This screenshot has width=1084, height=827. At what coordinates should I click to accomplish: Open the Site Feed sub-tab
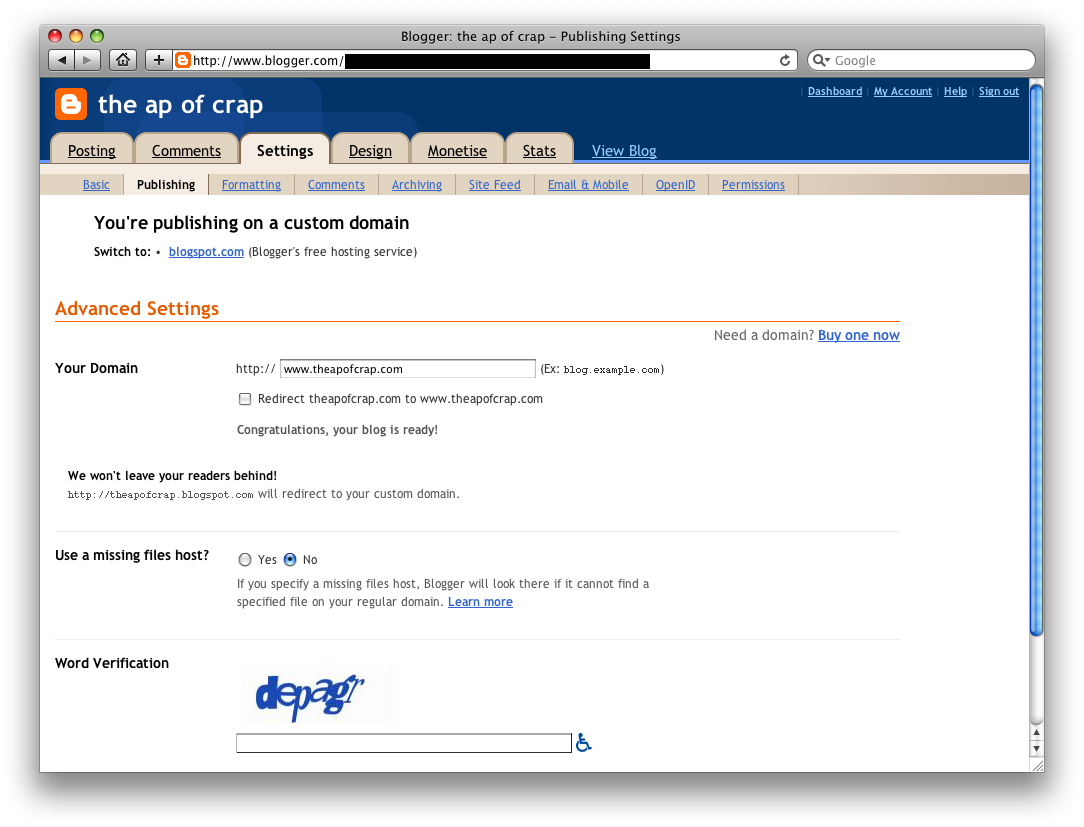[494, 185]
